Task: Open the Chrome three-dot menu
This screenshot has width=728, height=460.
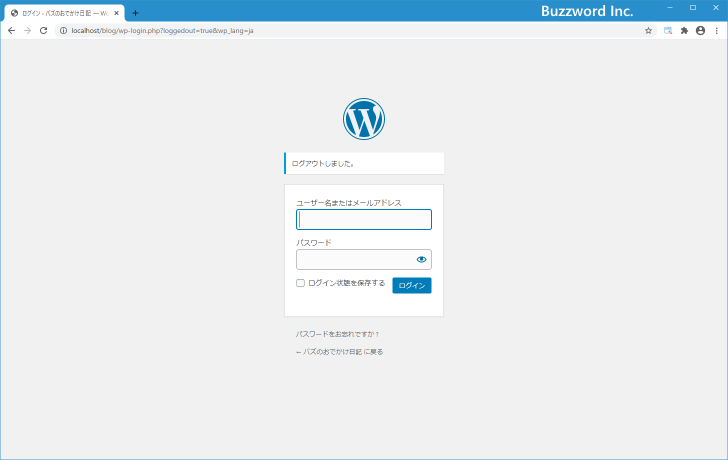Action: tap(716, 31)
